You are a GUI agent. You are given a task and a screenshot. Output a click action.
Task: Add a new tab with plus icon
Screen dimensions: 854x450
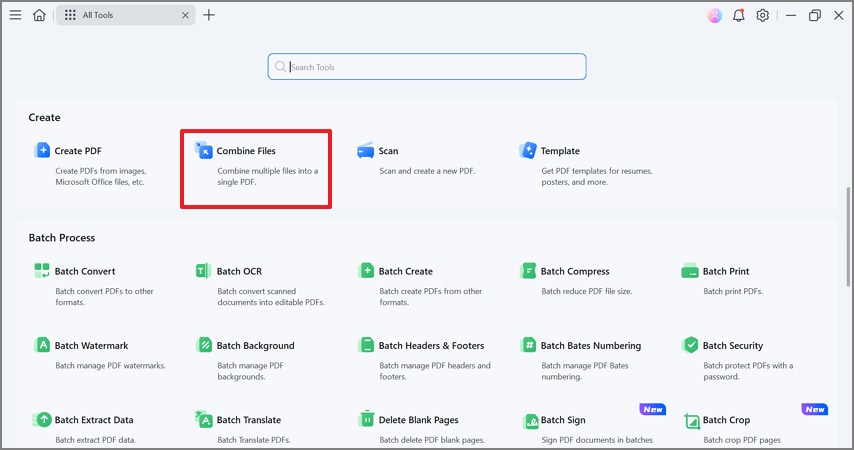point(209,15)
